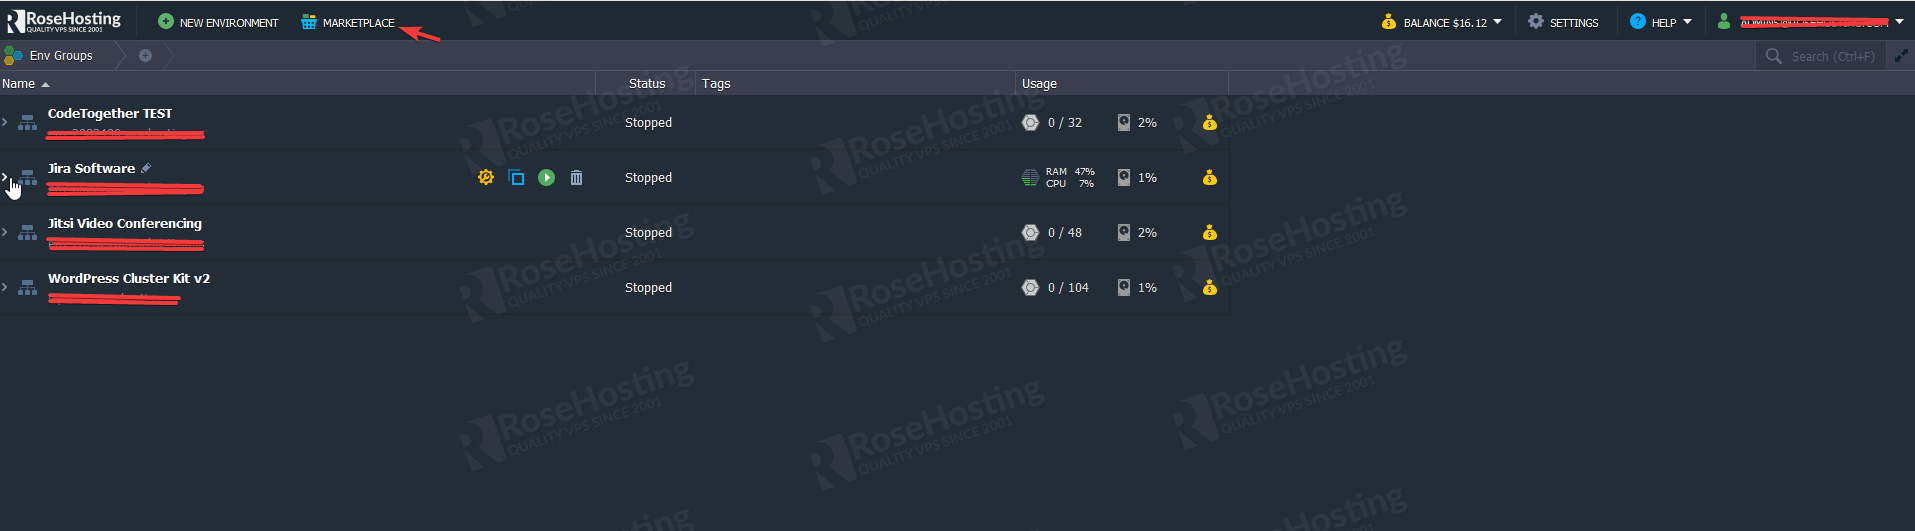Expand the Help dropdown
The width and height of the screenshot is (1915, 531).
tap(1660, 22)
